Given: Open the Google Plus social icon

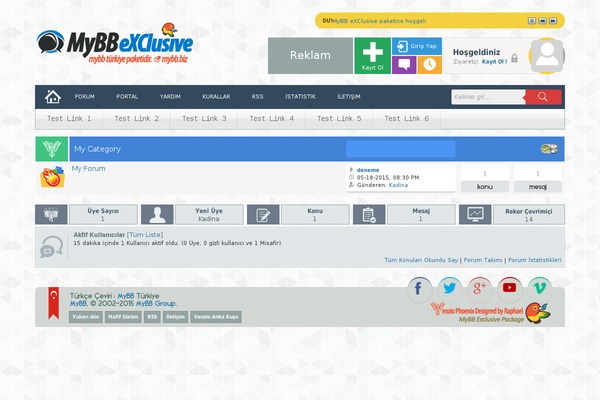Looking at the screenshot, I should 479,289.
